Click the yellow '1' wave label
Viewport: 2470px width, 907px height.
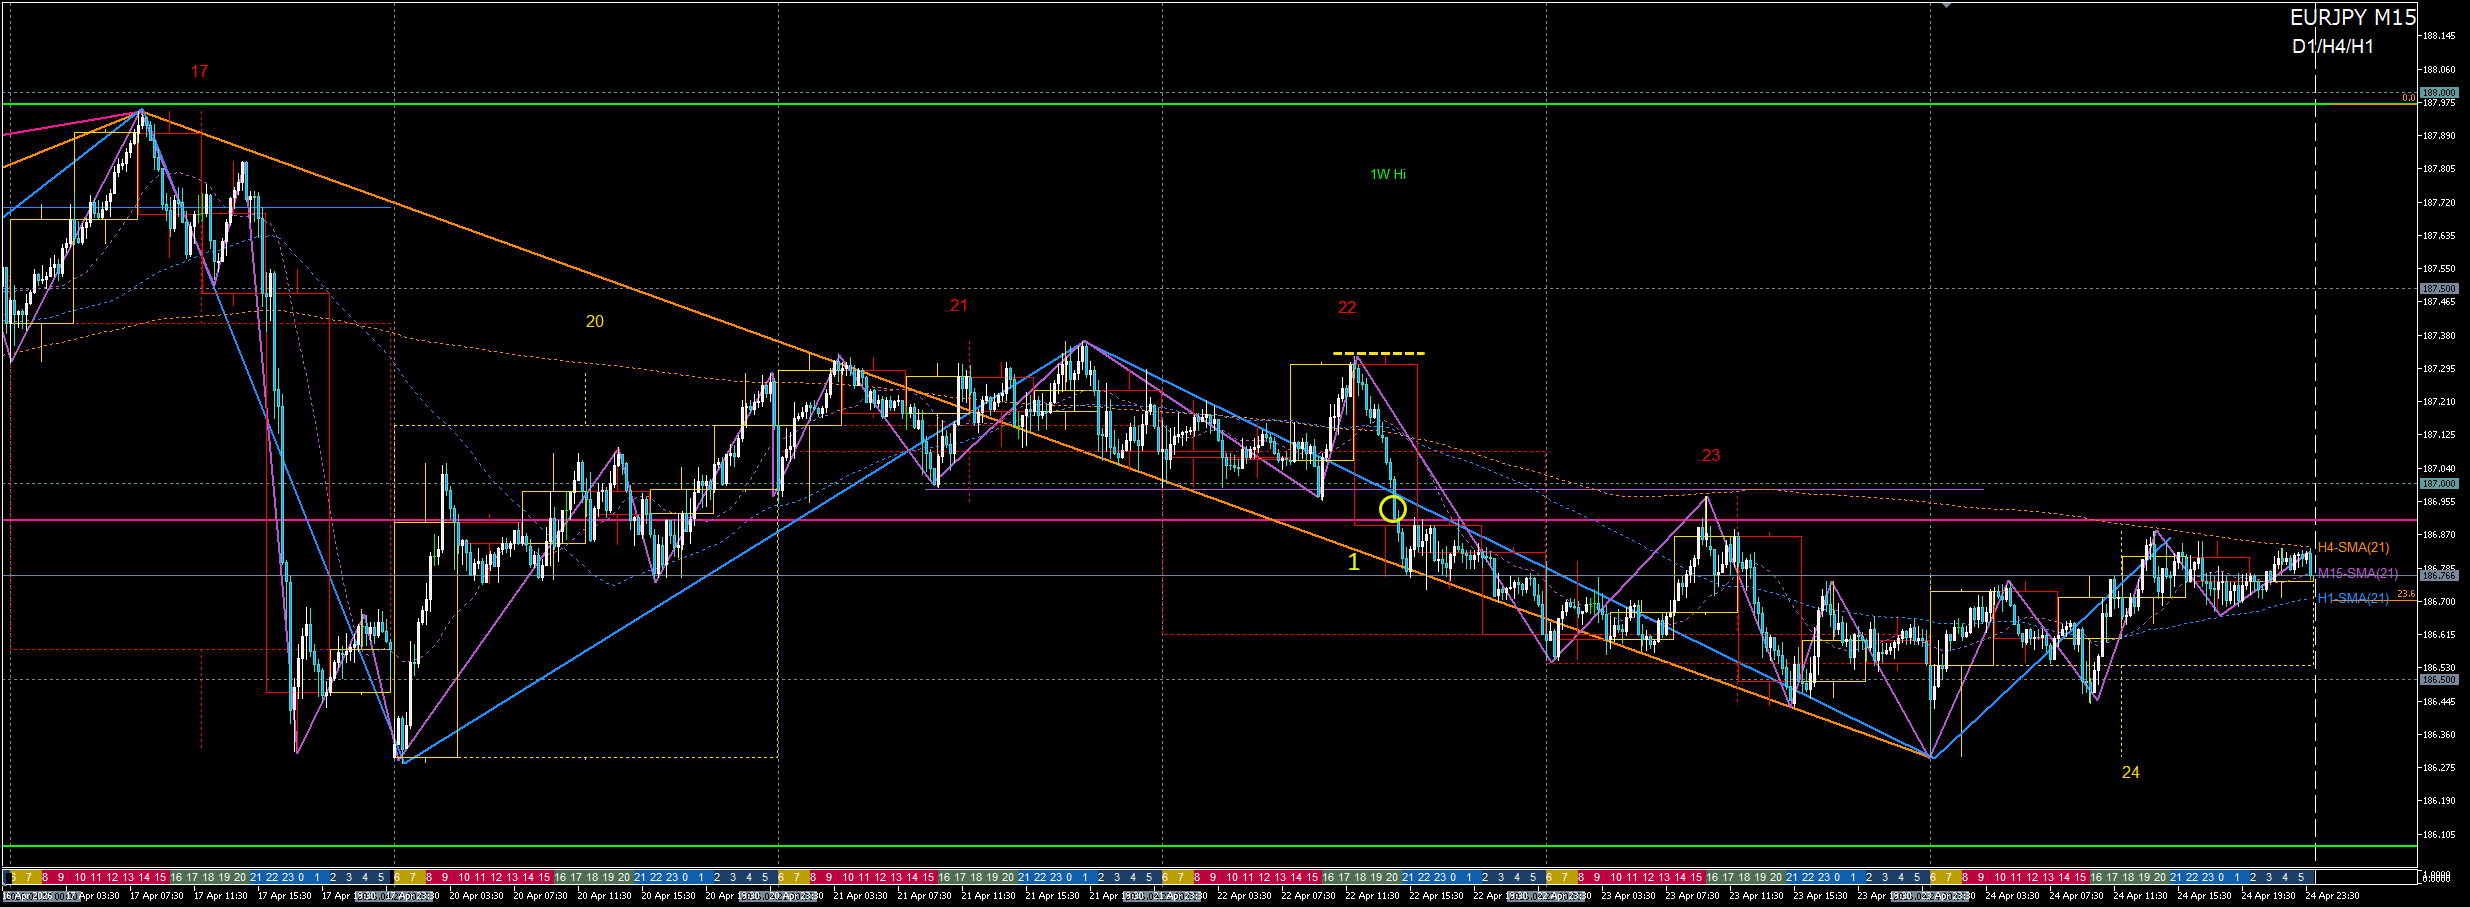(x=1353, y=563)
